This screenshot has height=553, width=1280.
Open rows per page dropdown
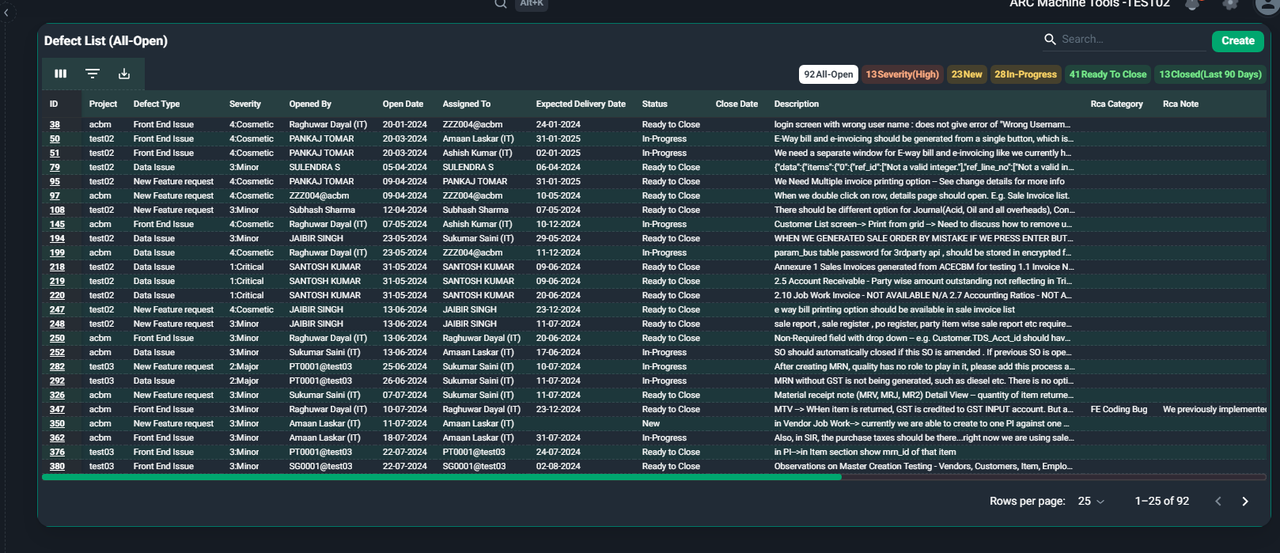click(x=1091, y=501)
